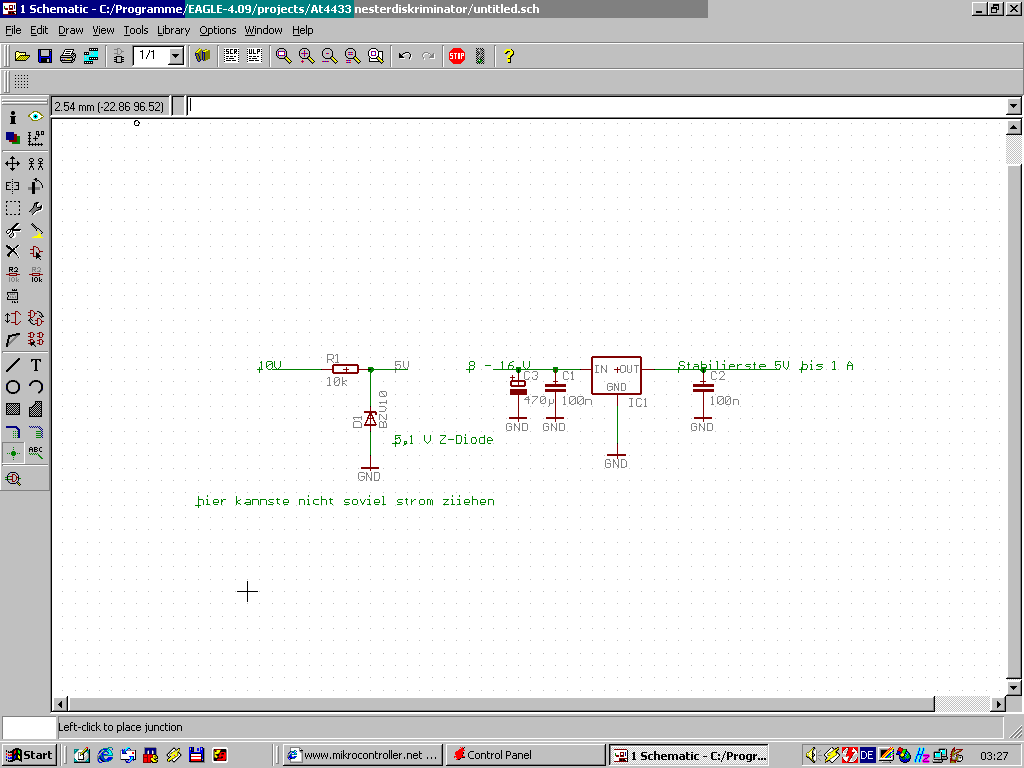Select the Paste brush tool
This screenshot has width=1024, height=768.
[36, 231]
